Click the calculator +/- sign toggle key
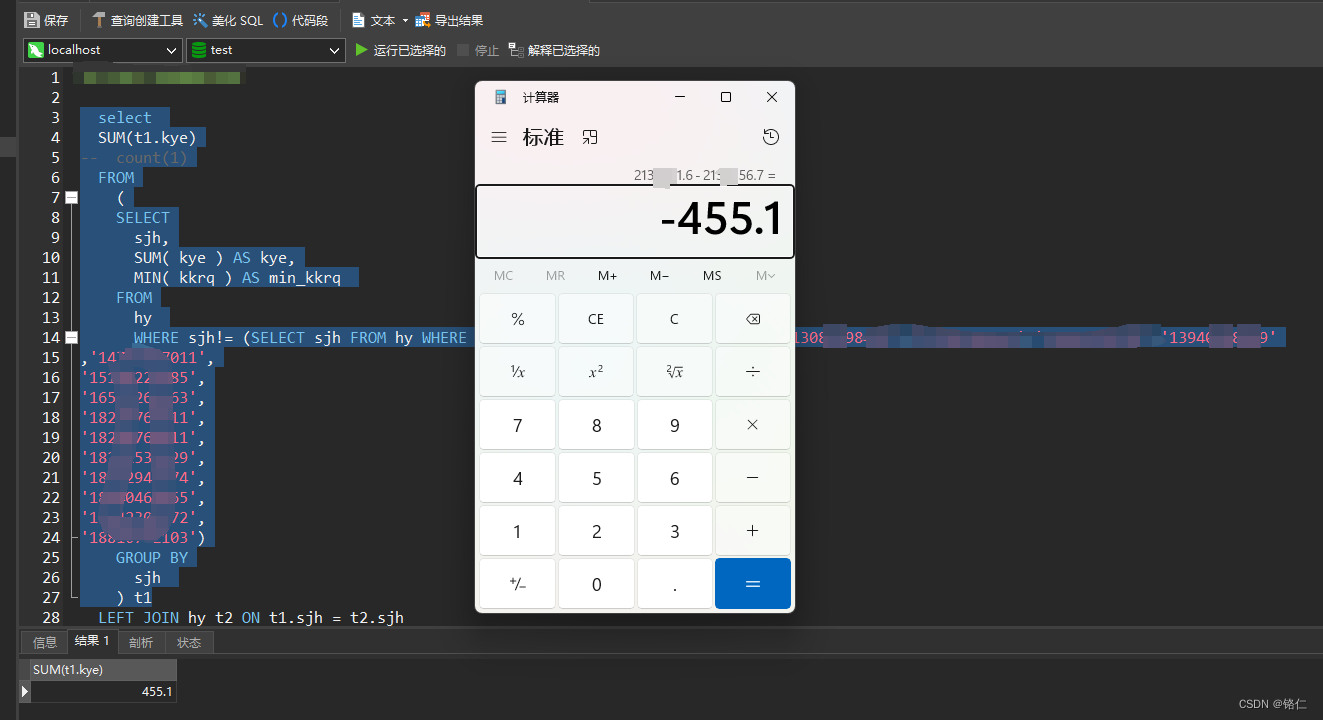 pos(517,584)
